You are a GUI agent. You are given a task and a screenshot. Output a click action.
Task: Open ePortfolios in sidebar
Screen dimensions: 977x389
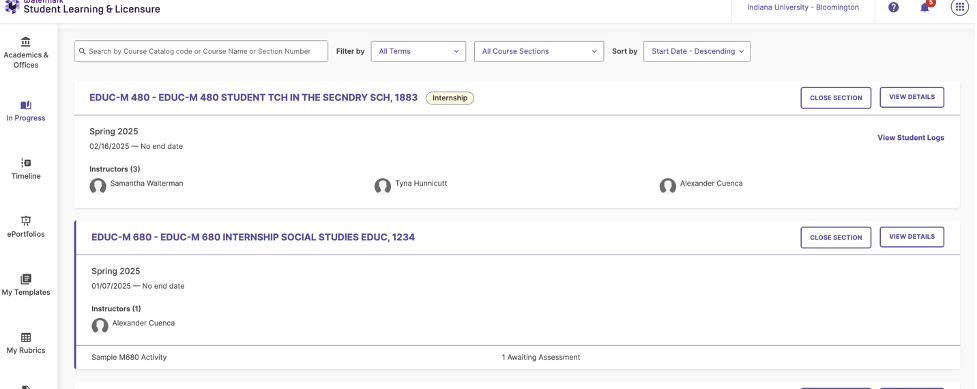26,228
